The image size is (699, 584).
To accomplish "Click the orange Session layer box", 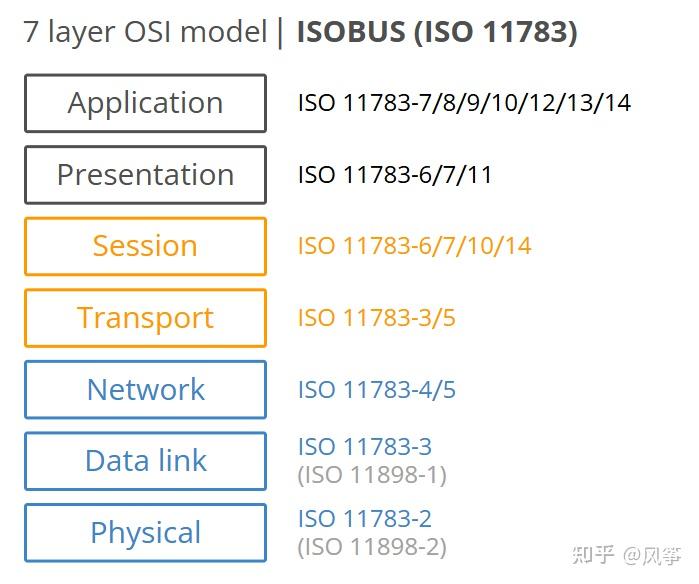I will [145, 247].
